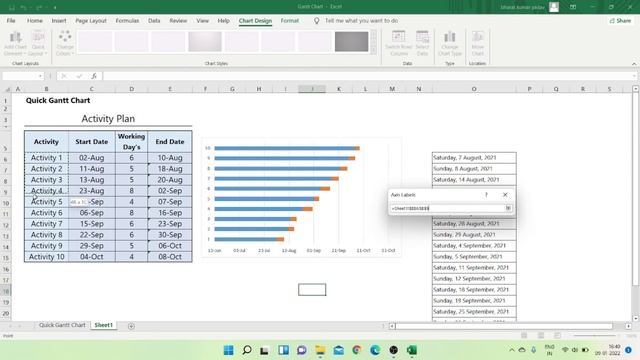
Task: Close the Axis Labels dialog
Action: 505,195
